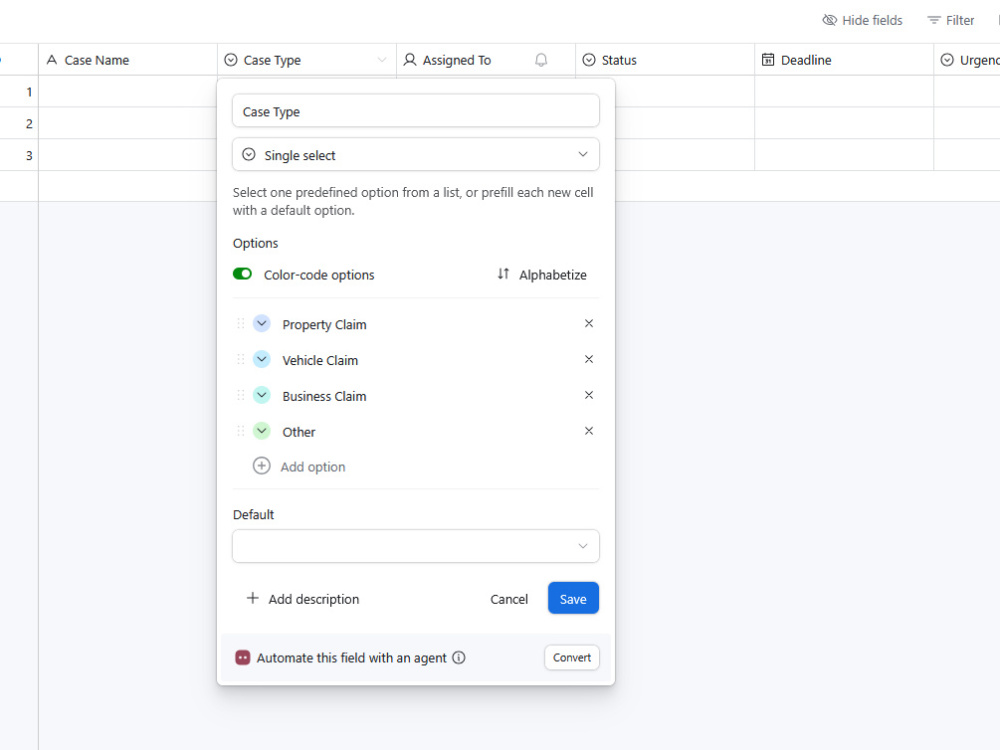Click the Hide fields eye icon
Viewport: 1000px width, 750px height.
click(829, 20)
